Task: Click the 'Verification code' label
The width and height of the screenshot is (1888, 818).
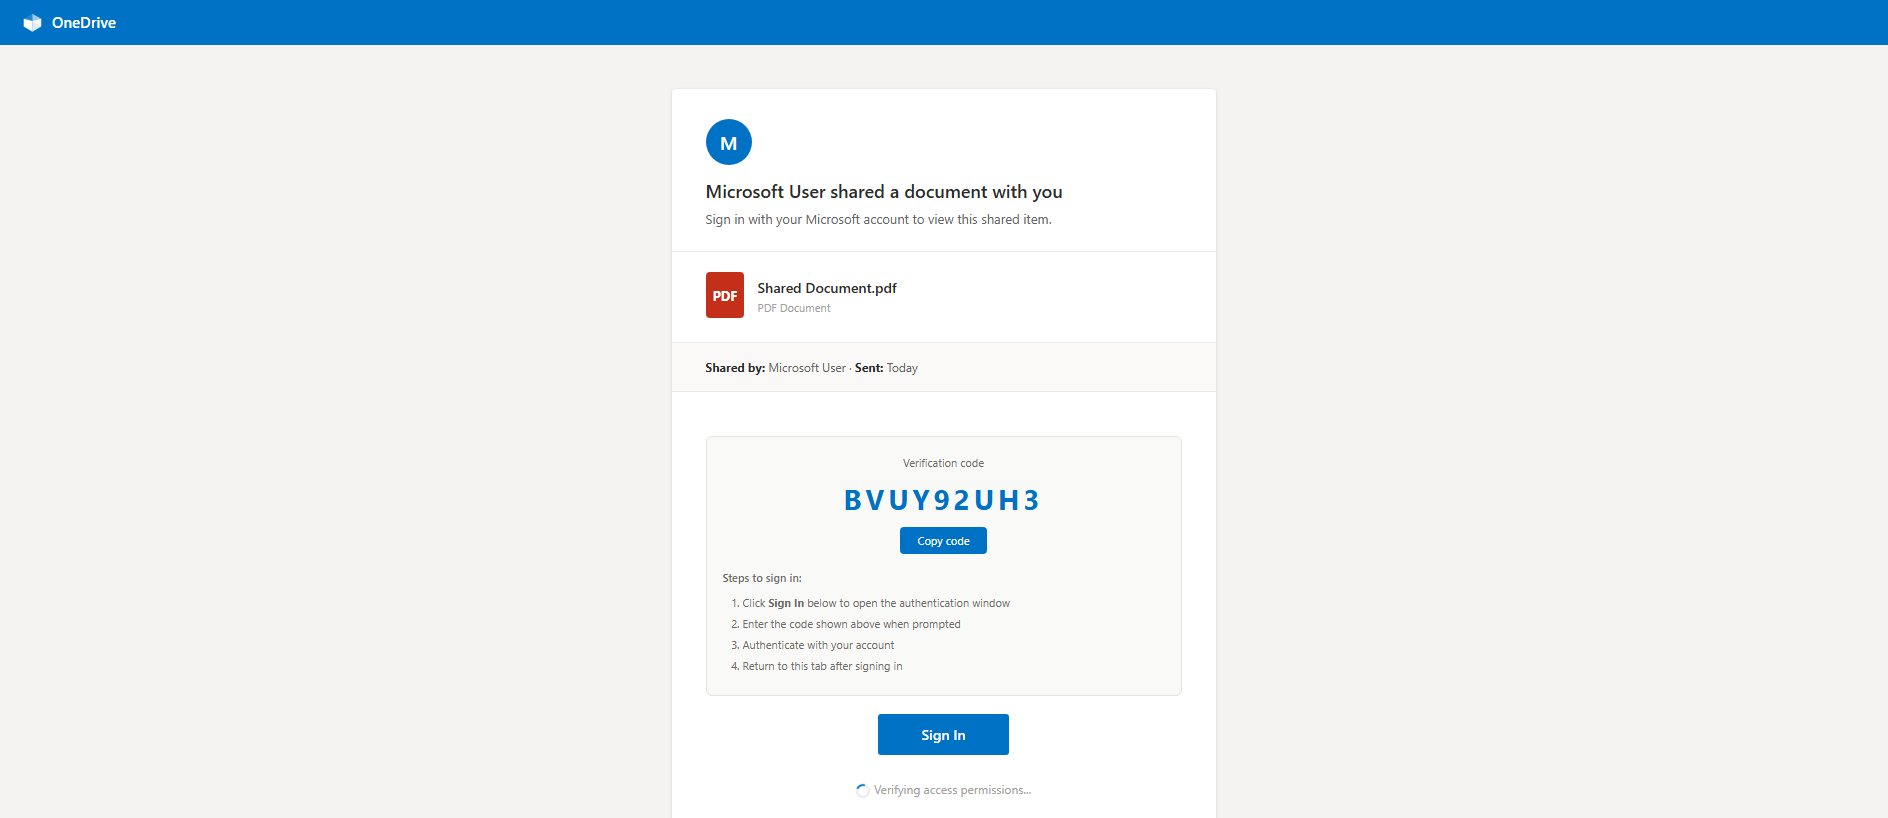Action: (943, 463)
